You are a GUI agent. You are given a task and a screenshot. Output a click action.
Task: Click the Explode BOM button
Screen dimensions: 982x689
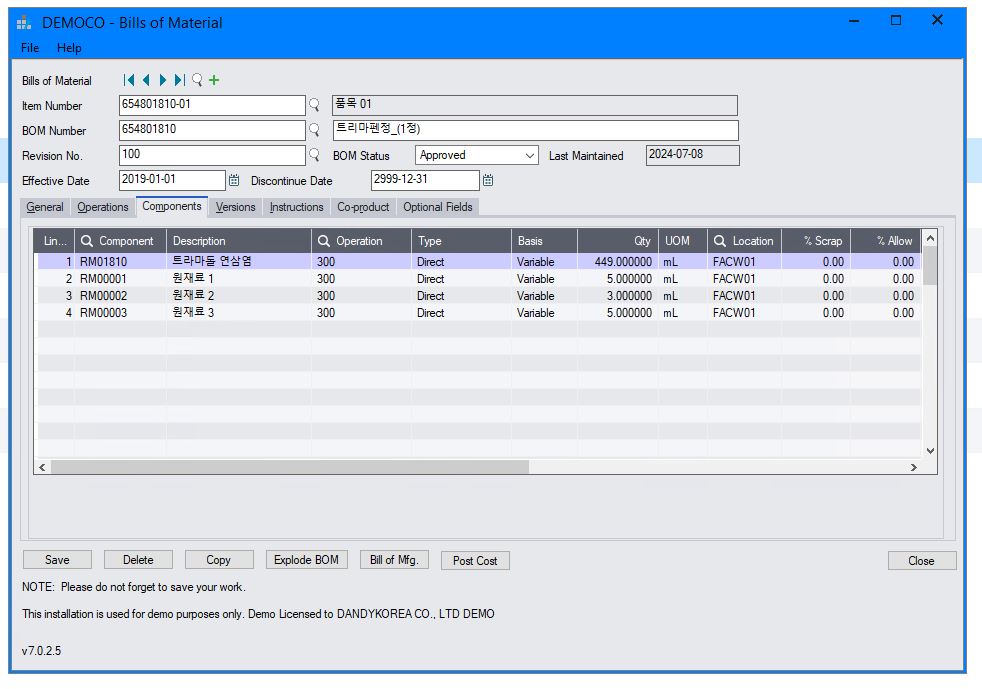pyautogui.click(x=306, y=560)
